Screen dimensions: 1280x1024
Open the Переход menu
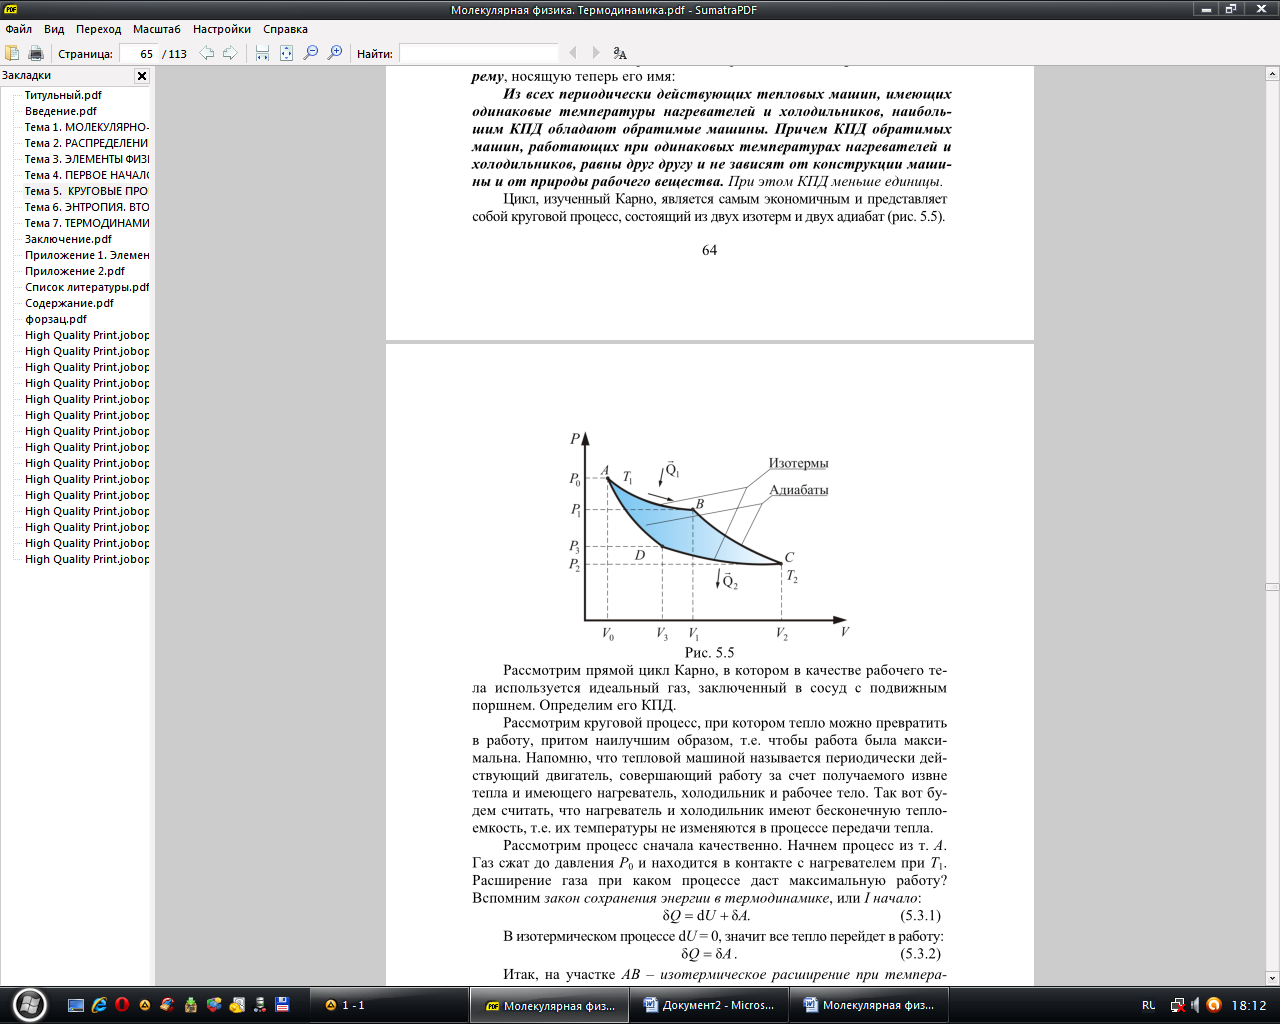coord(99,29)
